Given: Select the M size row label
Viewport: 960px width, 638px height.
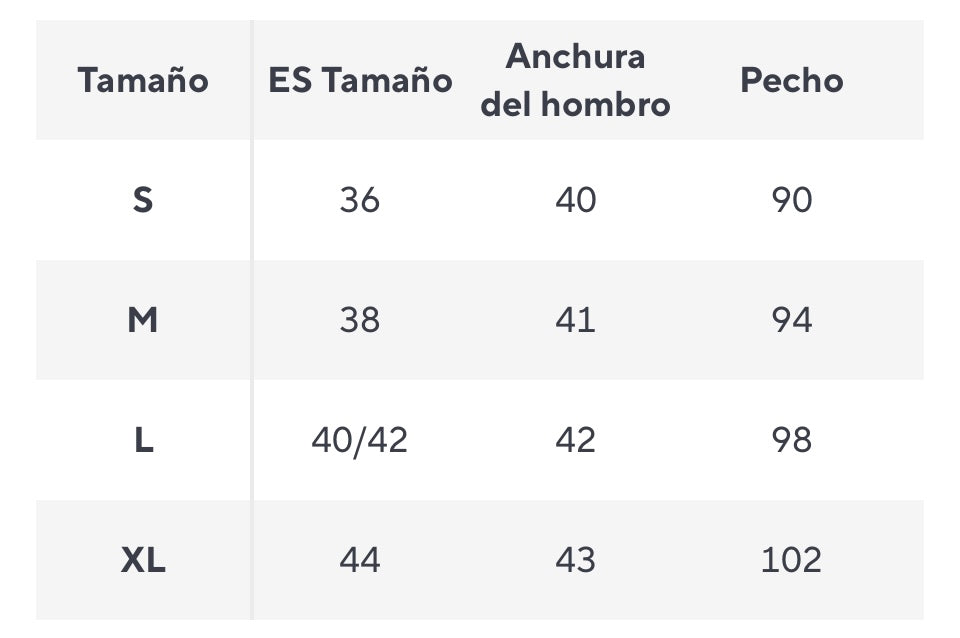Looking at the screenshot, I should (x=143, y=320).
